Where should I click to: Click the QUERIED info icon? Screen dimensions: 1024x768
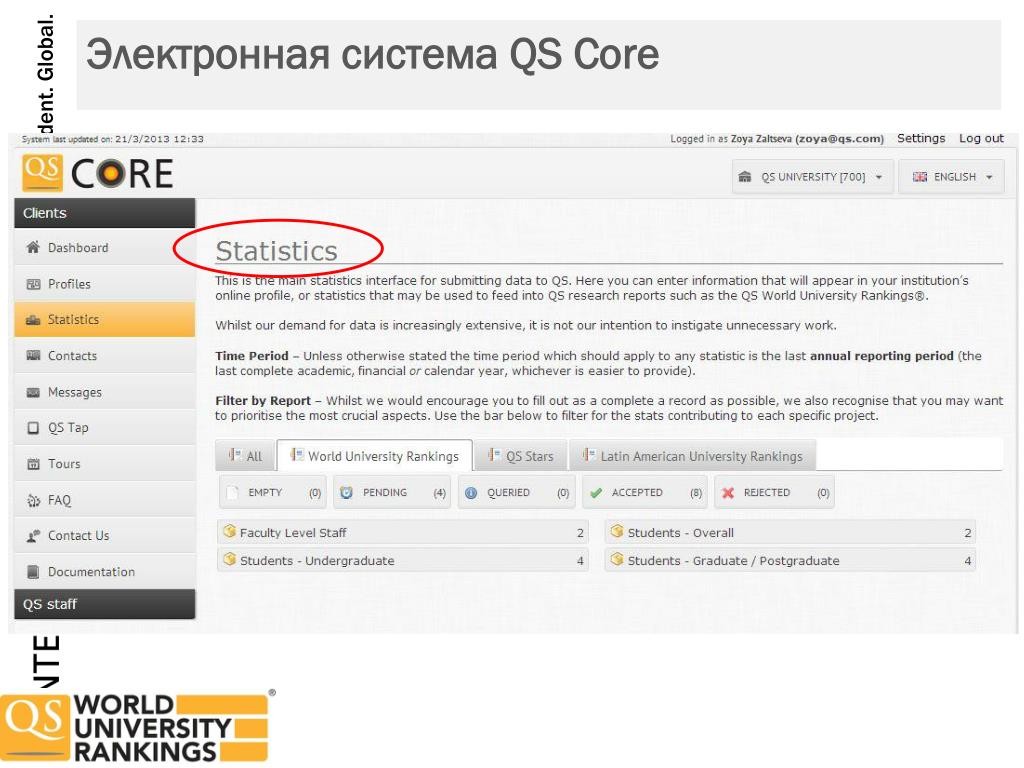click(x=471, y=493)
